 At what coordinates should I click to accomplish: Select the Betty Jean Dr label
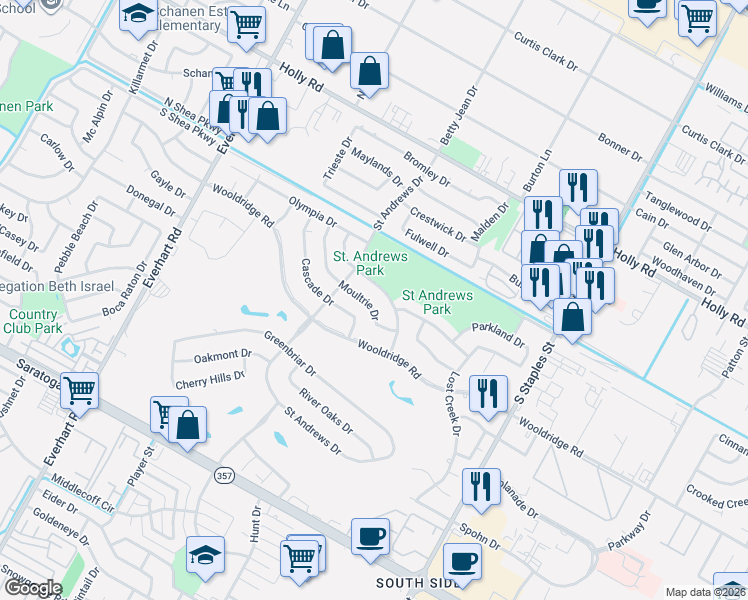[458, 116]
